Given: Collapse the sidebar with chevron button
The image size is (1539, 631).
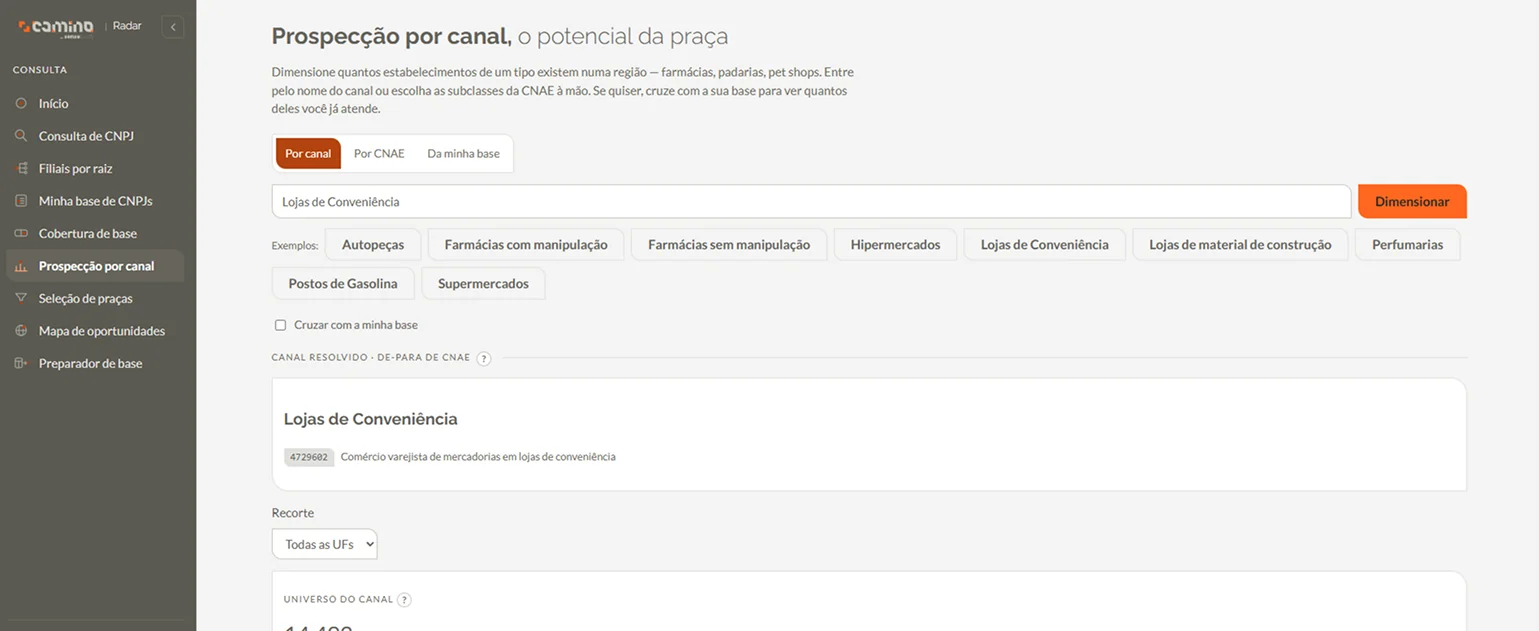Looking at the screenshot, I should coord(173,27).
